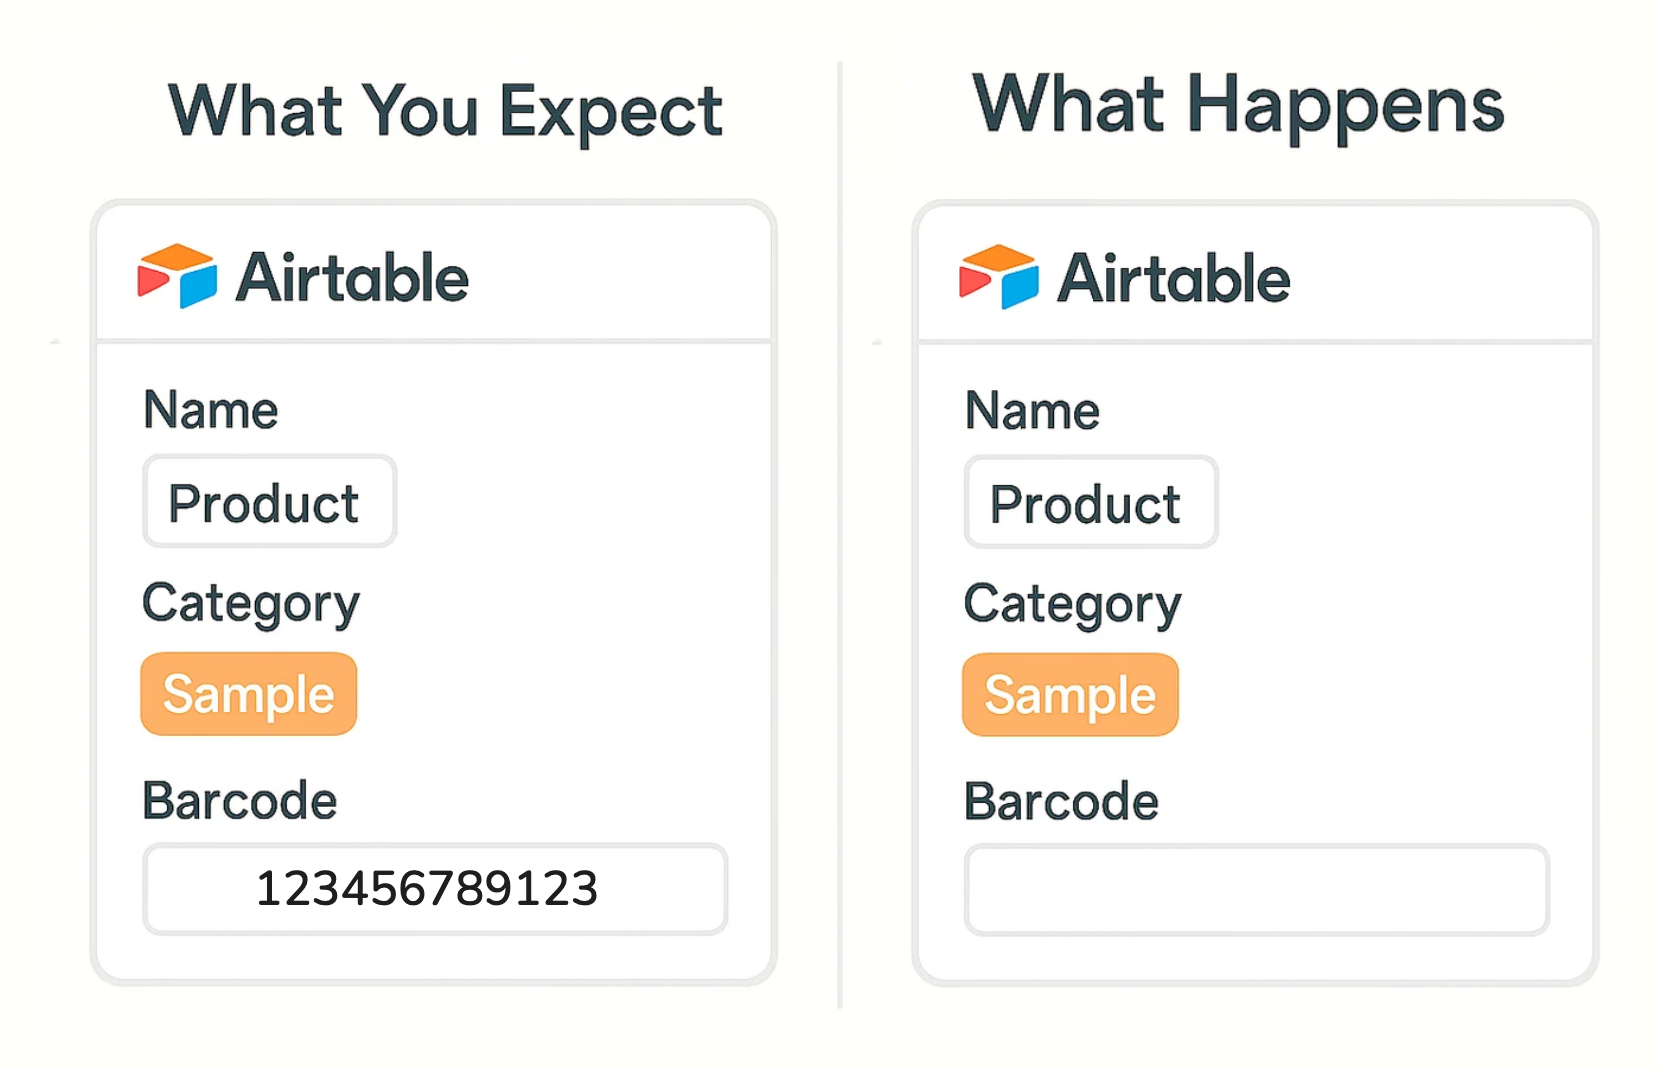Image resolution: width=1660 pixels, height=1070 pixels.
Task: Click the Category label in the left card
Action: click(251, 604)
